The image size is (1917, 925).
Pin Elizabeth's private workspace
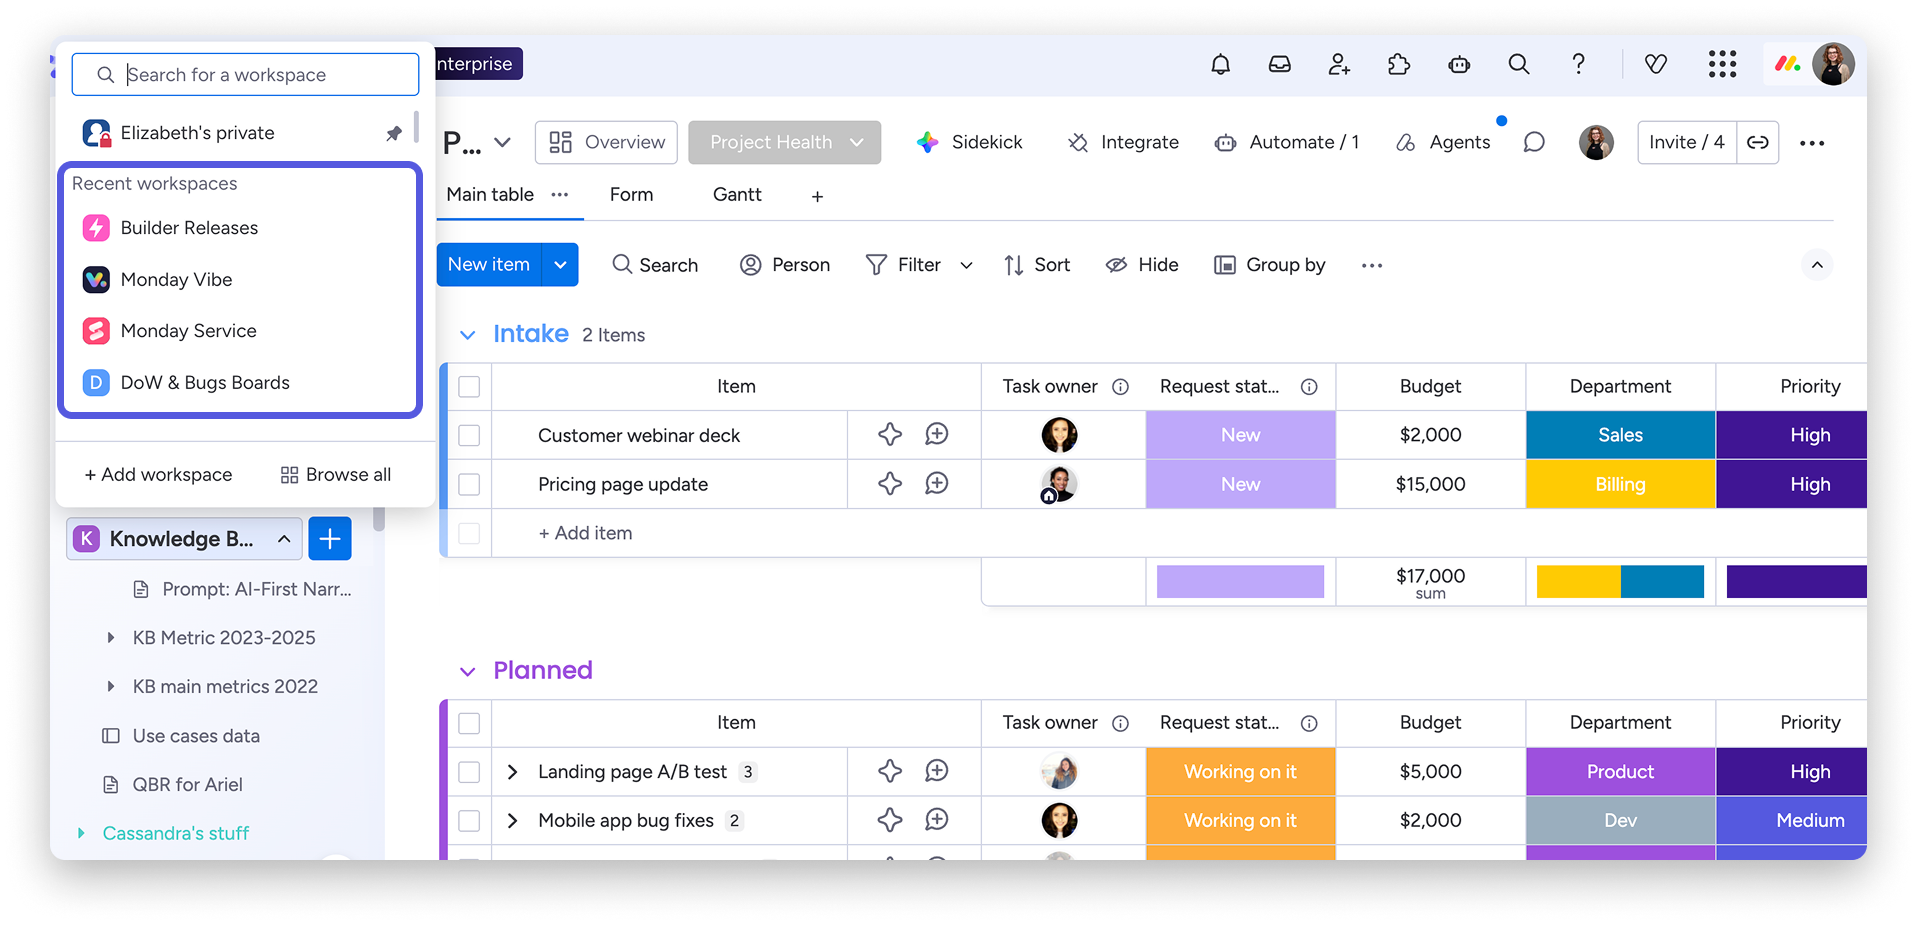point(394,133)
